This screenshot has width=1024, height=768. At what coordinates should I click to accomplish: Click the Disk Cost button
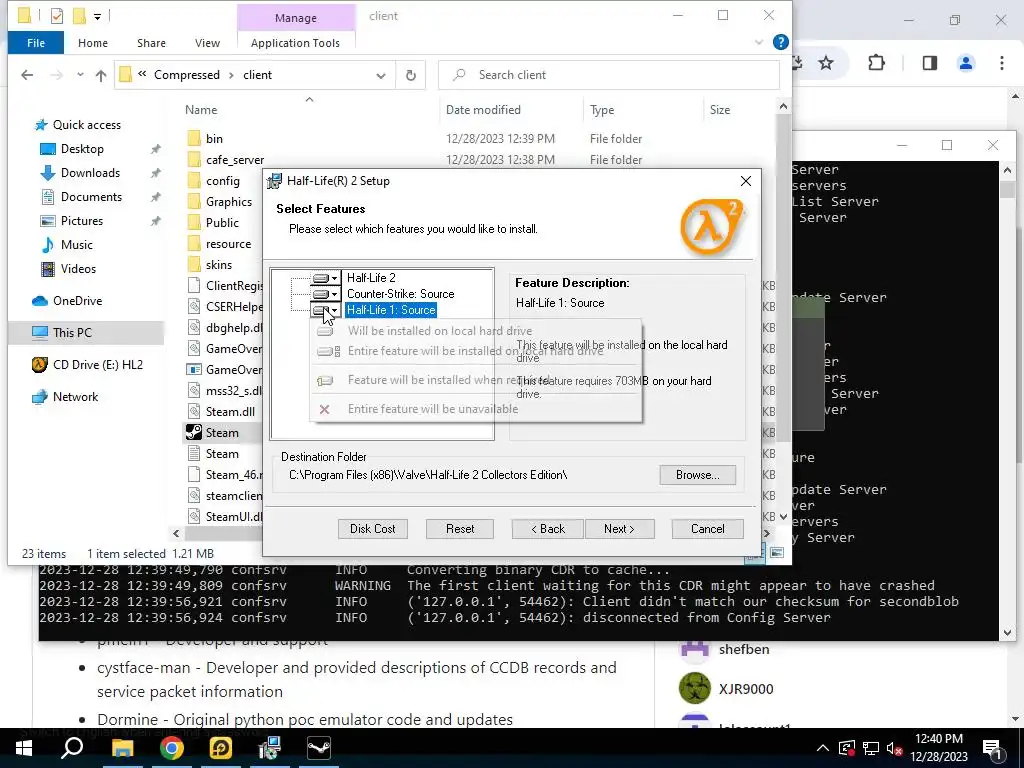tap(372, 529)
